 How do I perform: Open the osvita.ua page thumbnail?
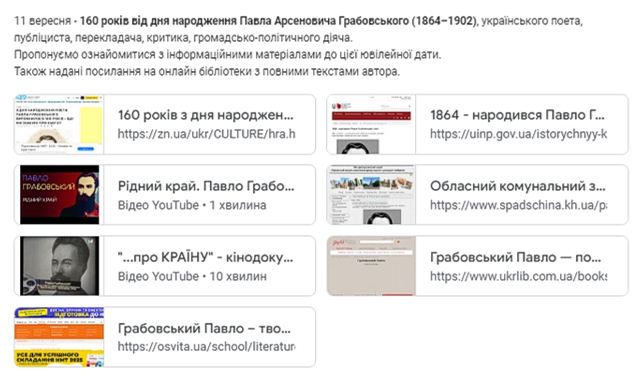coord(59,337)
